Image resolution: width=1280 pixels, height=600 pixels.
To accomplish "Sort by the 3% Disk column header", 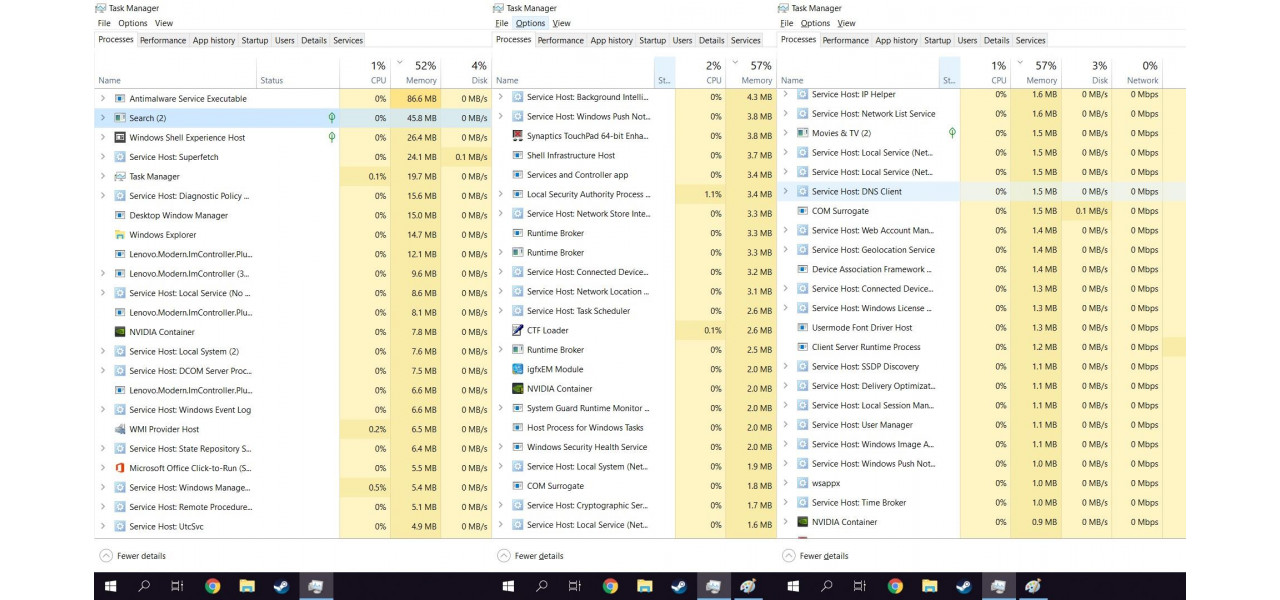I will pyautogui.click(x=1087, y=72).
